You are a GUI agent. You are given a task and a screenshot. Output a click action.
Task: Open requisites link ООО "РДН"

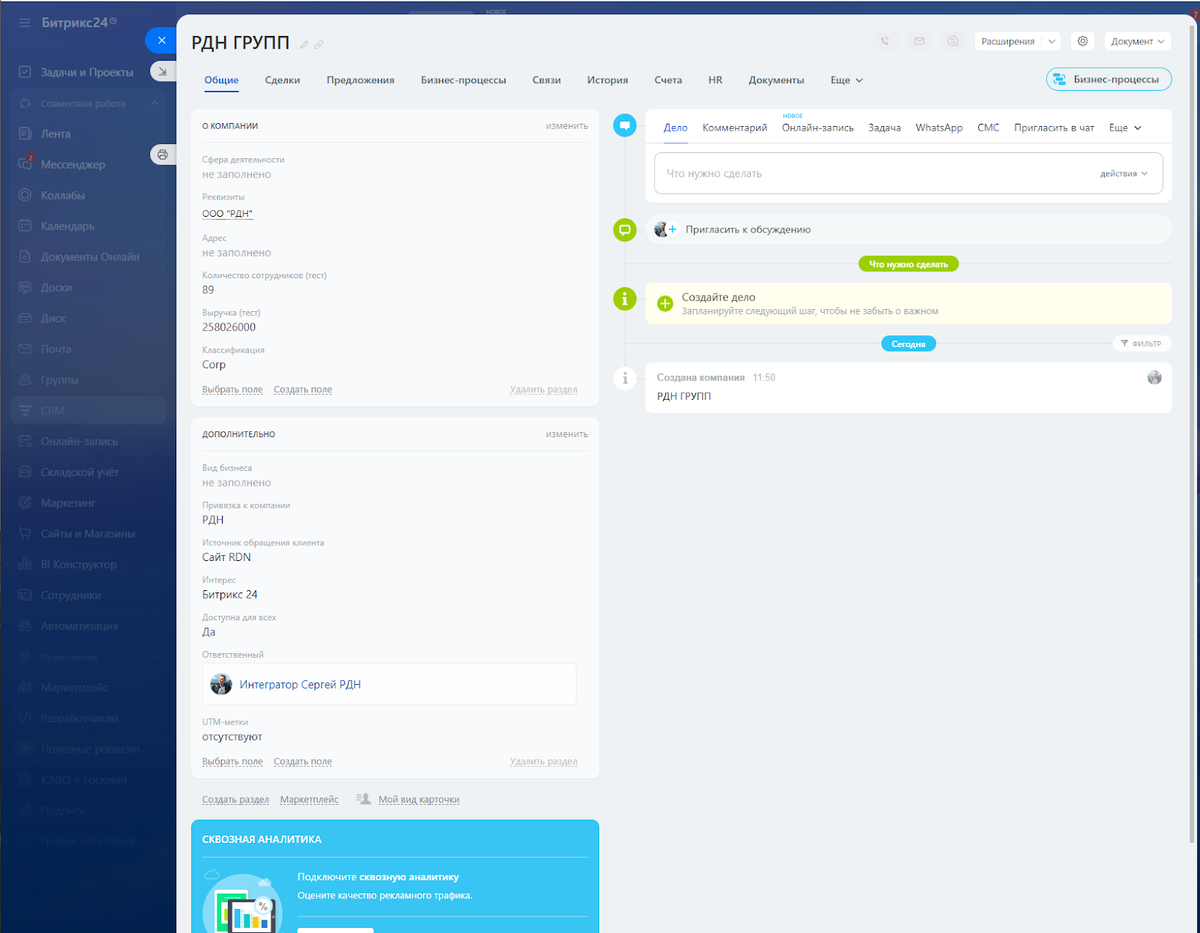pos(227,214)
